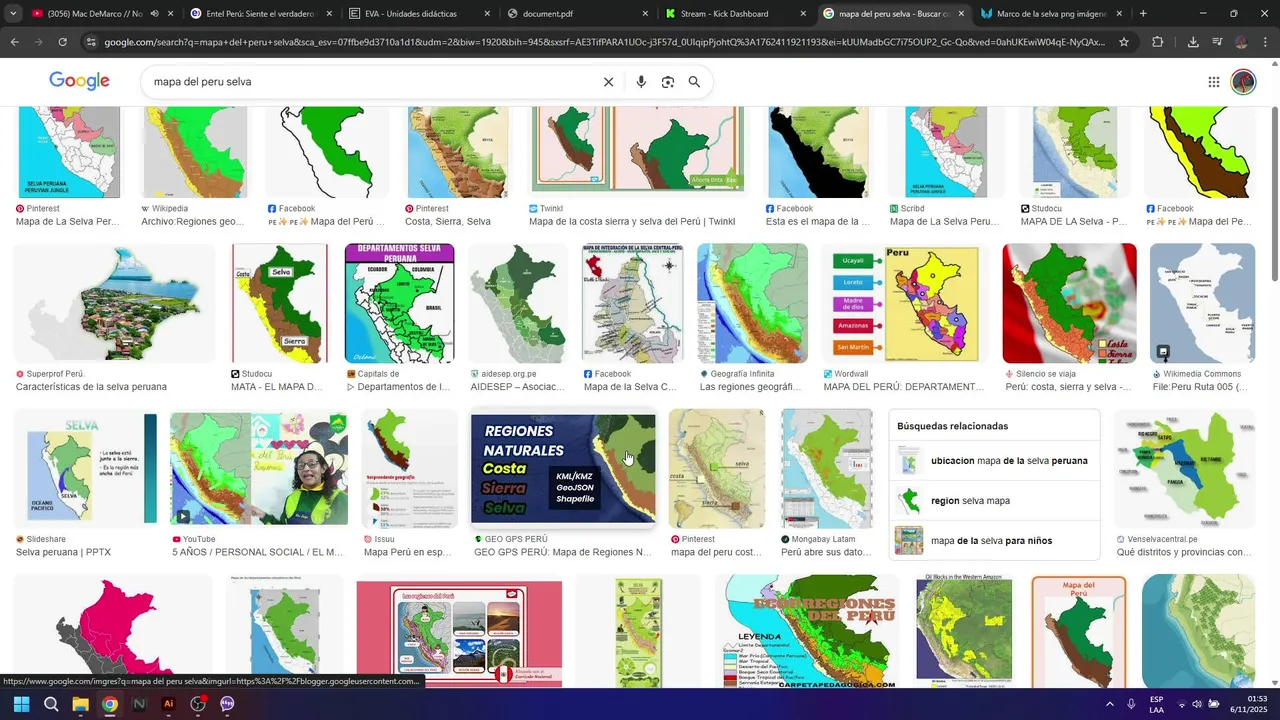1280x720 pixels.
Task: Open Twinkl Mapa de la costa sierra link
Action: (632, 222)
